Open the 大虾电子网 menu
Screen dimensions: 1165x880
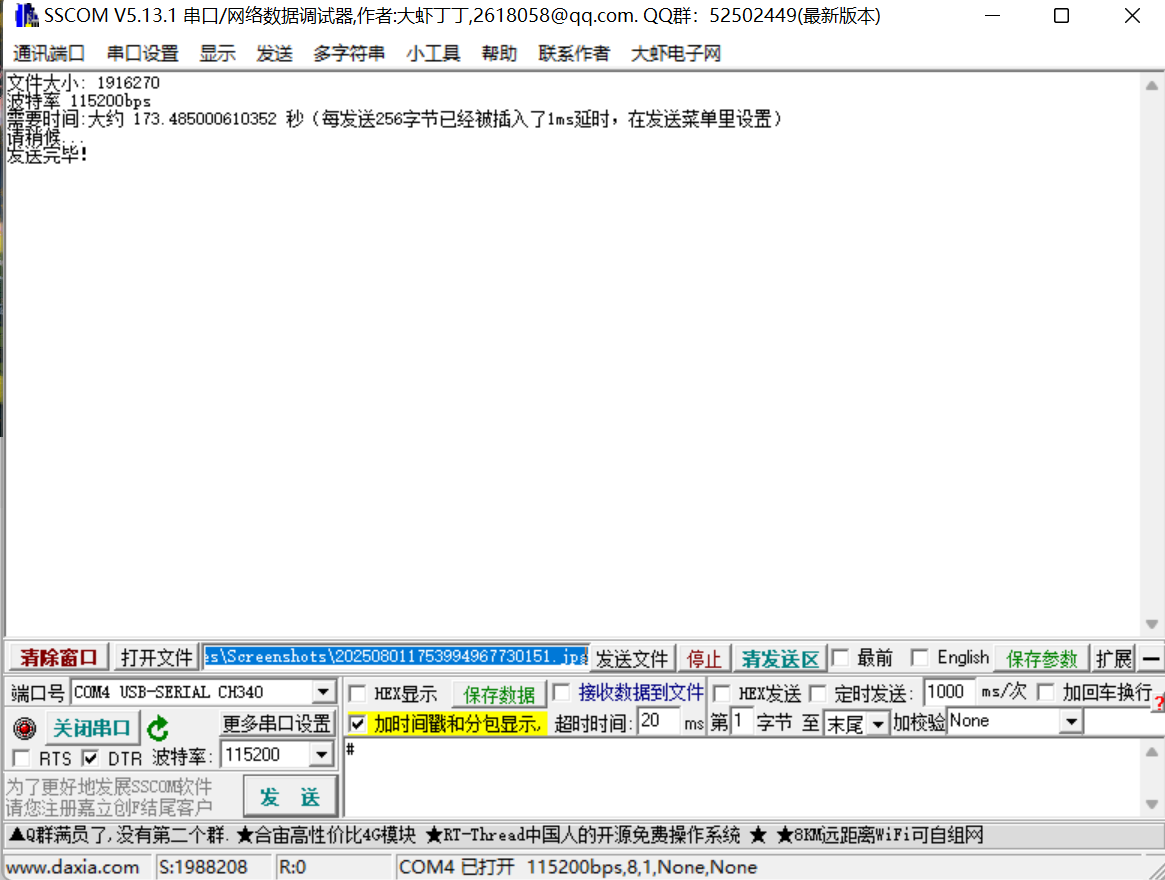click(x=676, y=54)
